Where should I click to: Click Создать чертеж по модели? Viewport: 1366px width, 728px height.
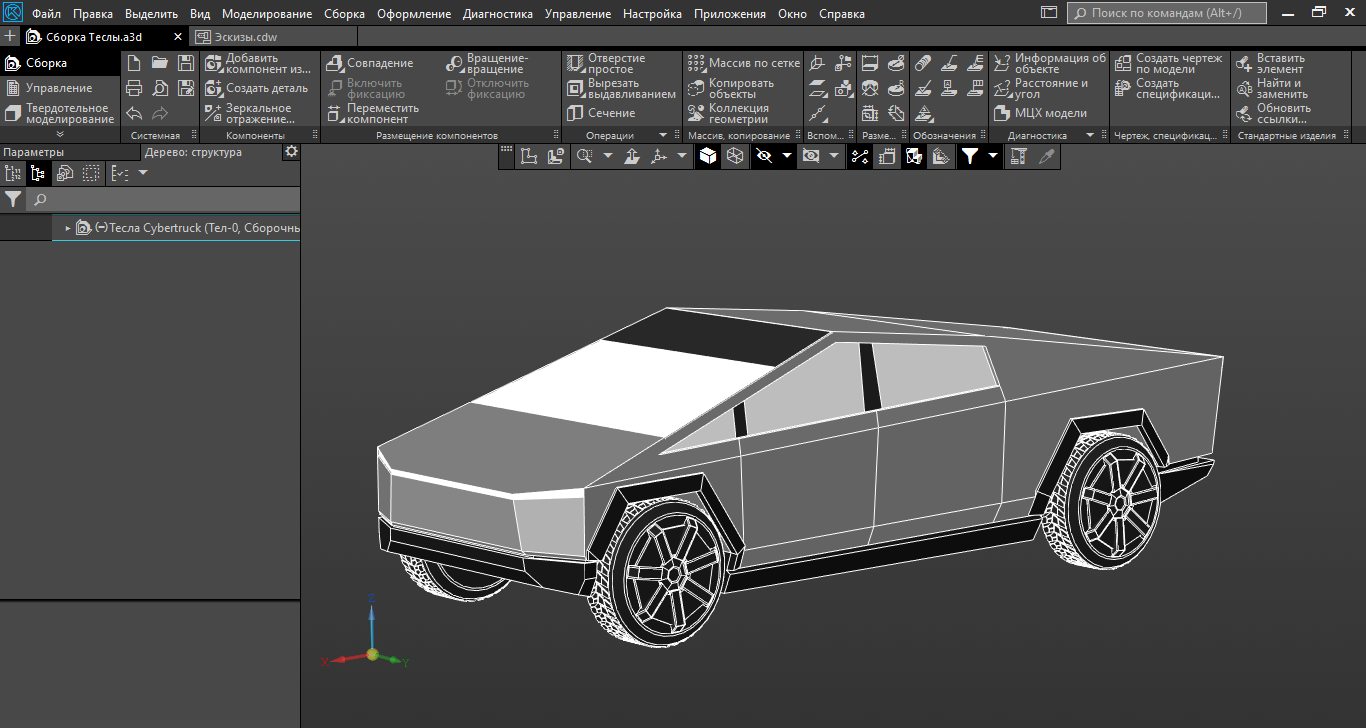pyautogui.click(x=1168, y=63)
